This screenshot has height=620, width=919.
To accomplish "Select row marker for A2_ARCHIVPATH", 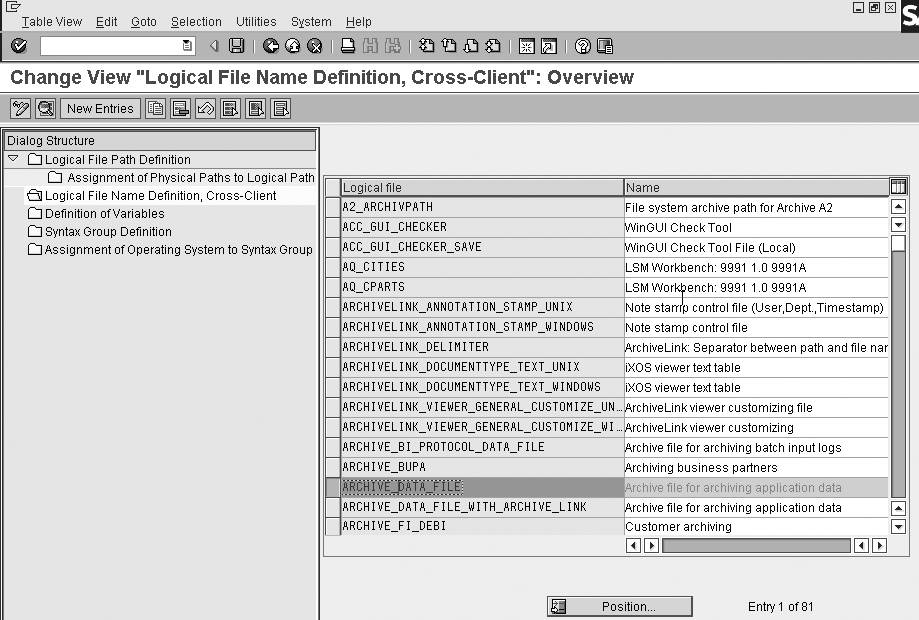I will (x=333, y=207).
